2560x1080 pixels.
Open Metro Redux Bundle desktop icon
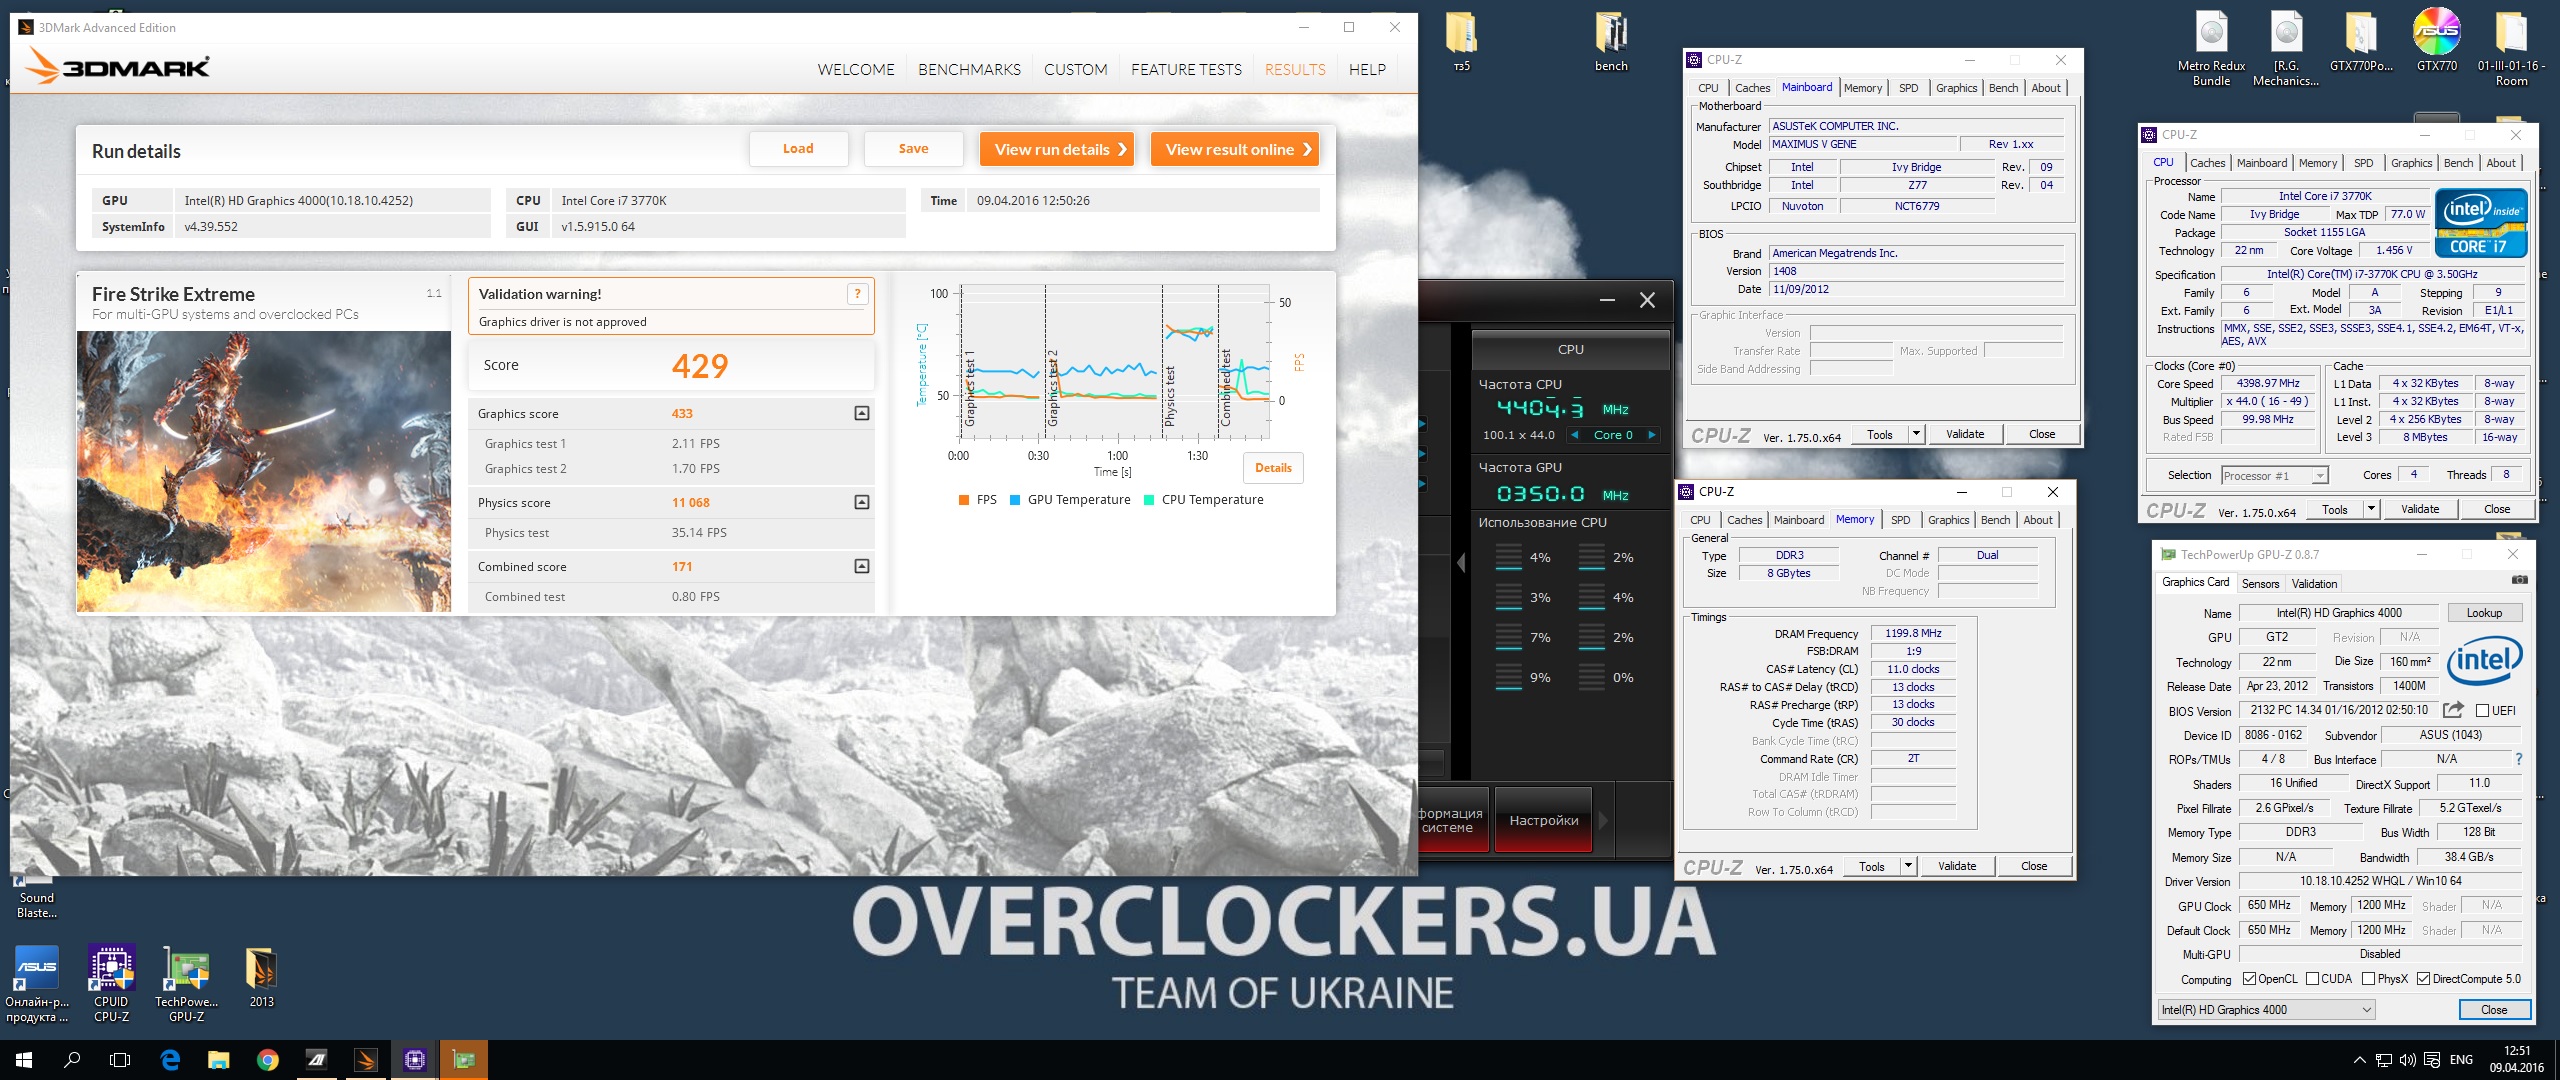coord(2211,48)
